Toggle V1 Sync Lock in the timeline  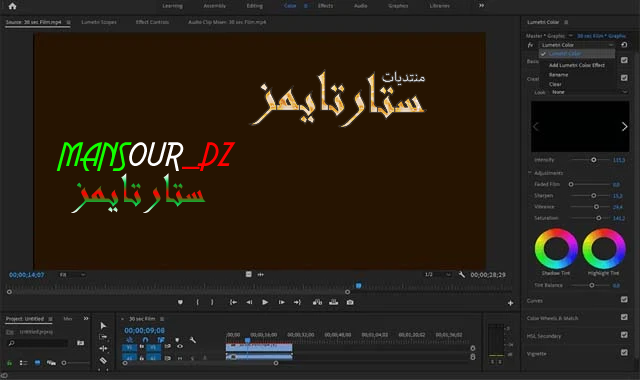pos(168,347)
